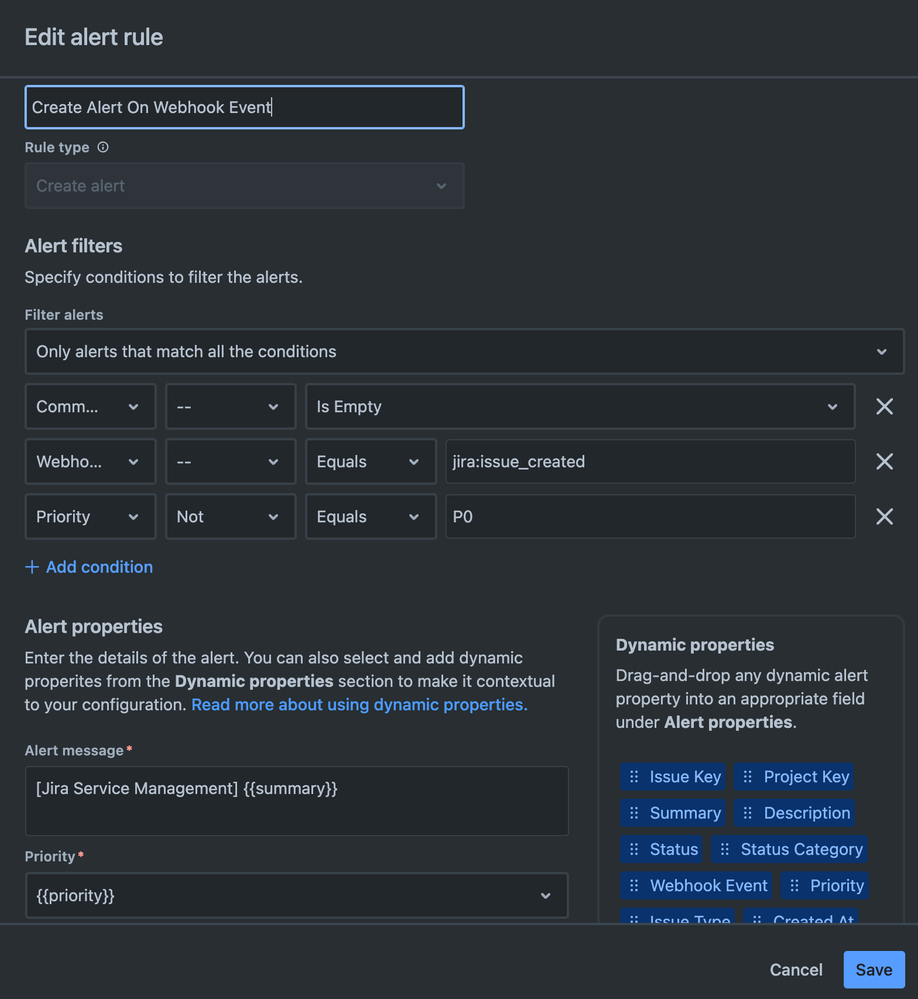Open the Filter alerts match conditions dropdown
Screen dimensions: 918x999
pos(464,352)
